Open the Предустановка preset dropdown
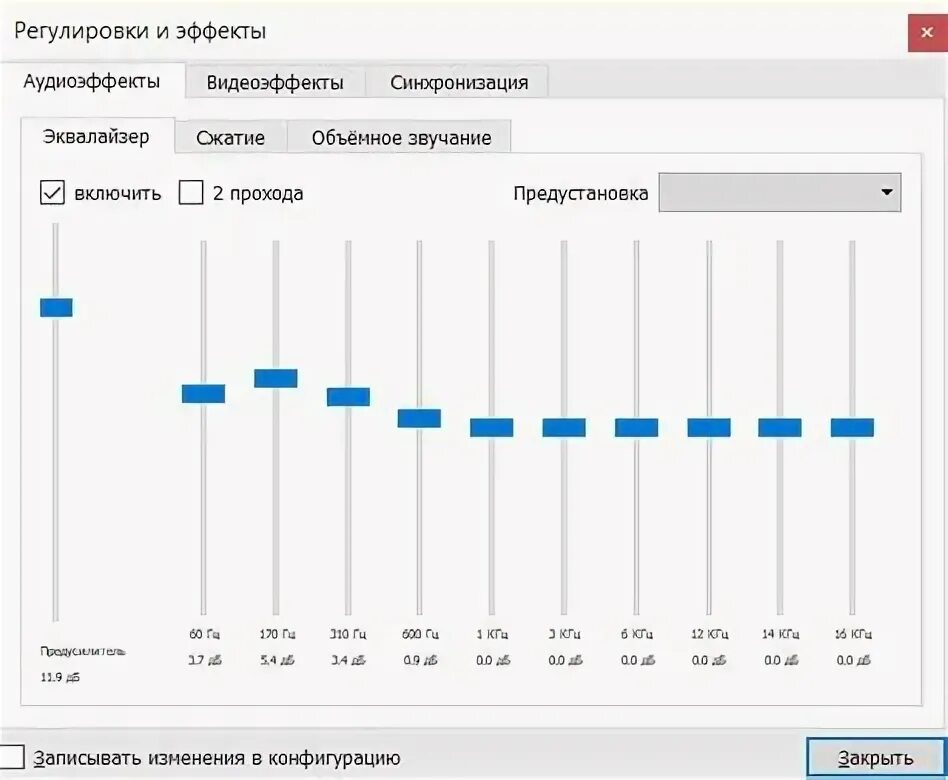Image resolution: width=948 pixels, height=780 pixels. 779,192
